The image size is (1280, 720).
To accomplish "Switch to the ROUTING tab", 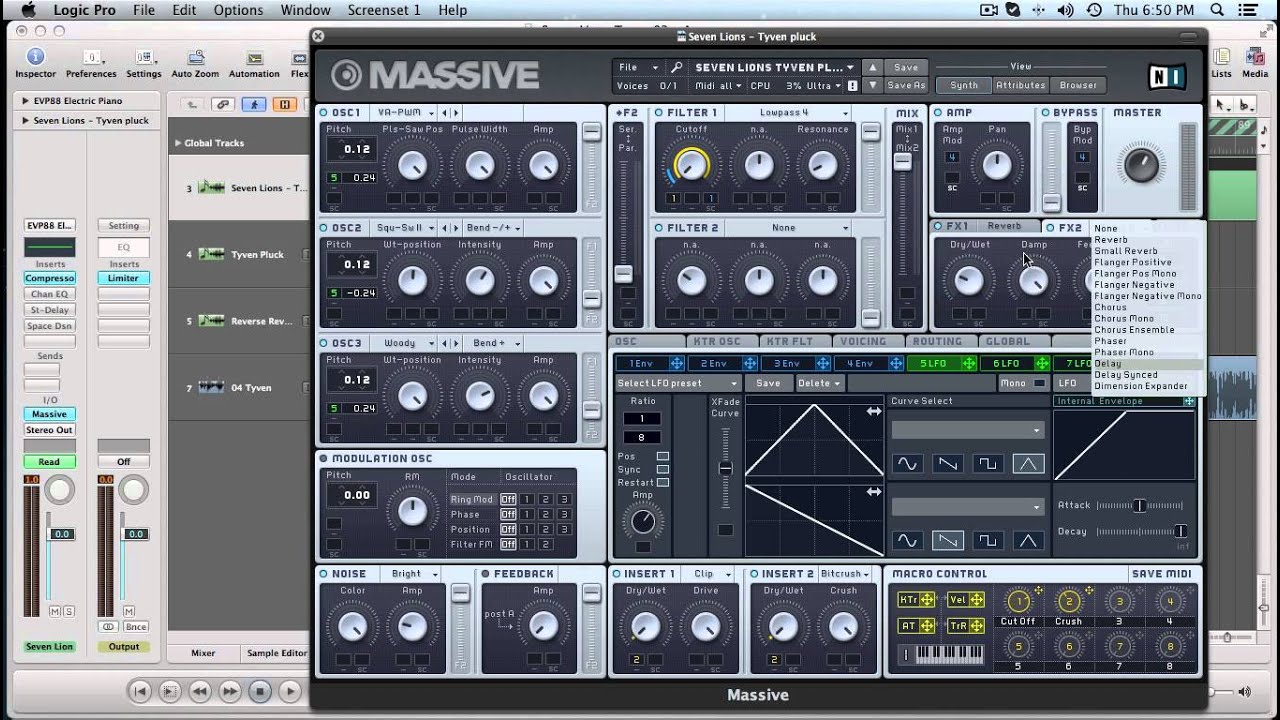I will 937,342.
